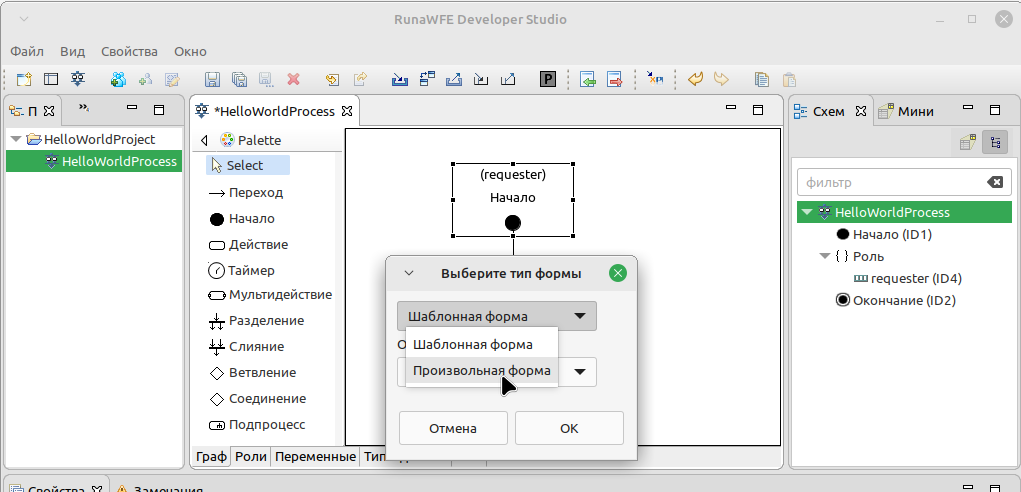Click the new project icon in toolbar
This screenshot has height=492, width=1021.
pyautogui.click(x=24, y=79)
